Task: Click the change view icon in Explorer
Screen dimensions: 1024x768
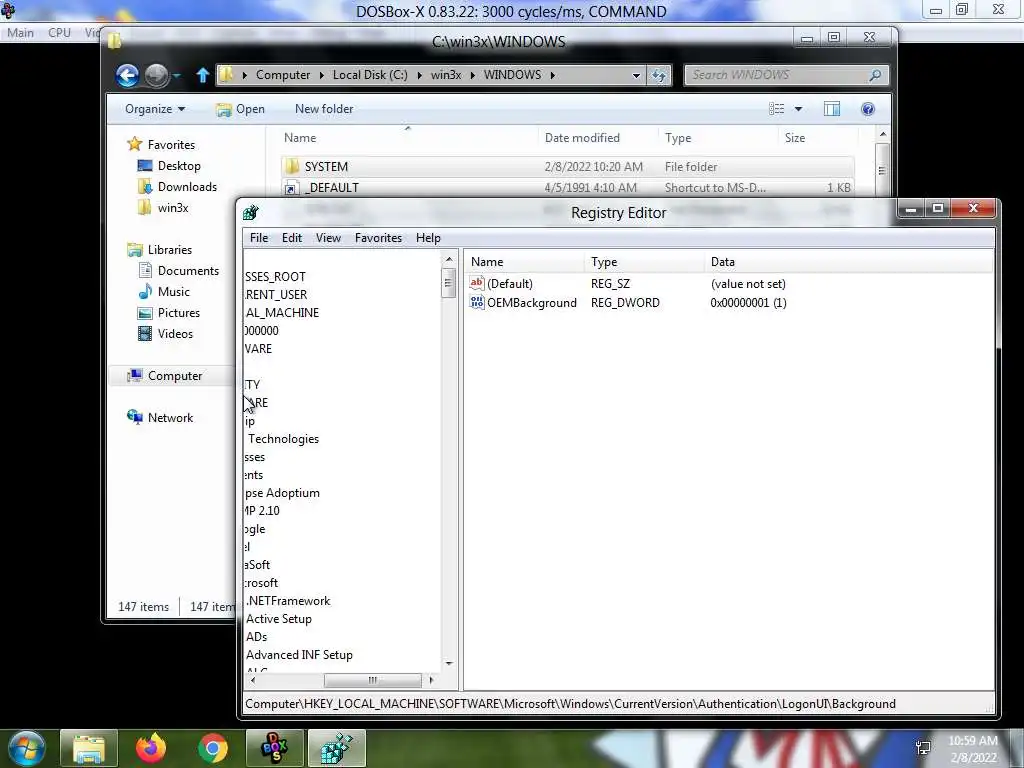Action: tap(776, 109)
